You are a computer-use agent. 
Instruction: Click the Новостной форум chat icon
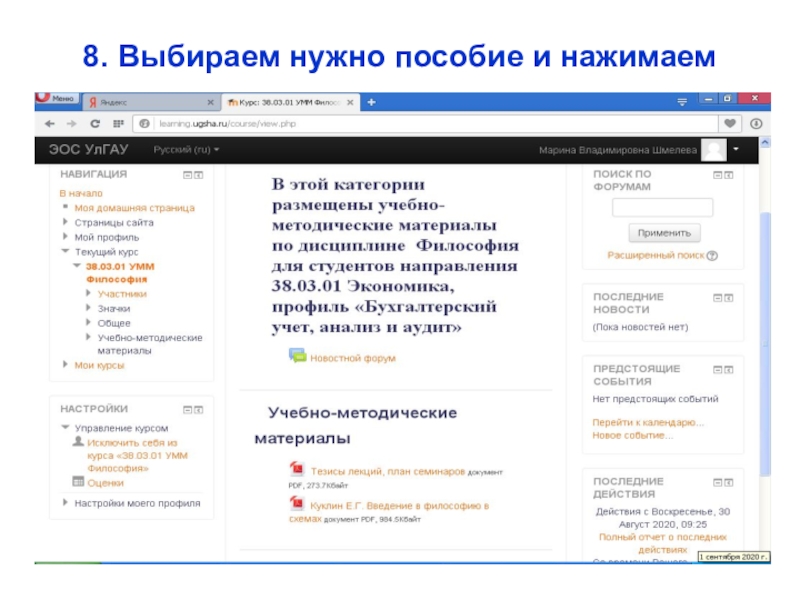click(x=297, y=356)
